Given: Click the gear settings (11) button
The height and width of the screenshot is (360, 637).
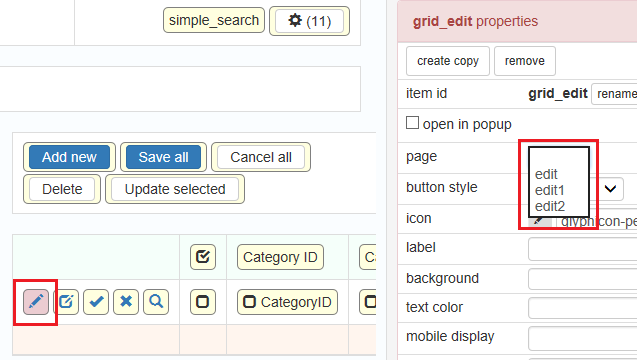Looking at the screenshot, I should 309,21.
